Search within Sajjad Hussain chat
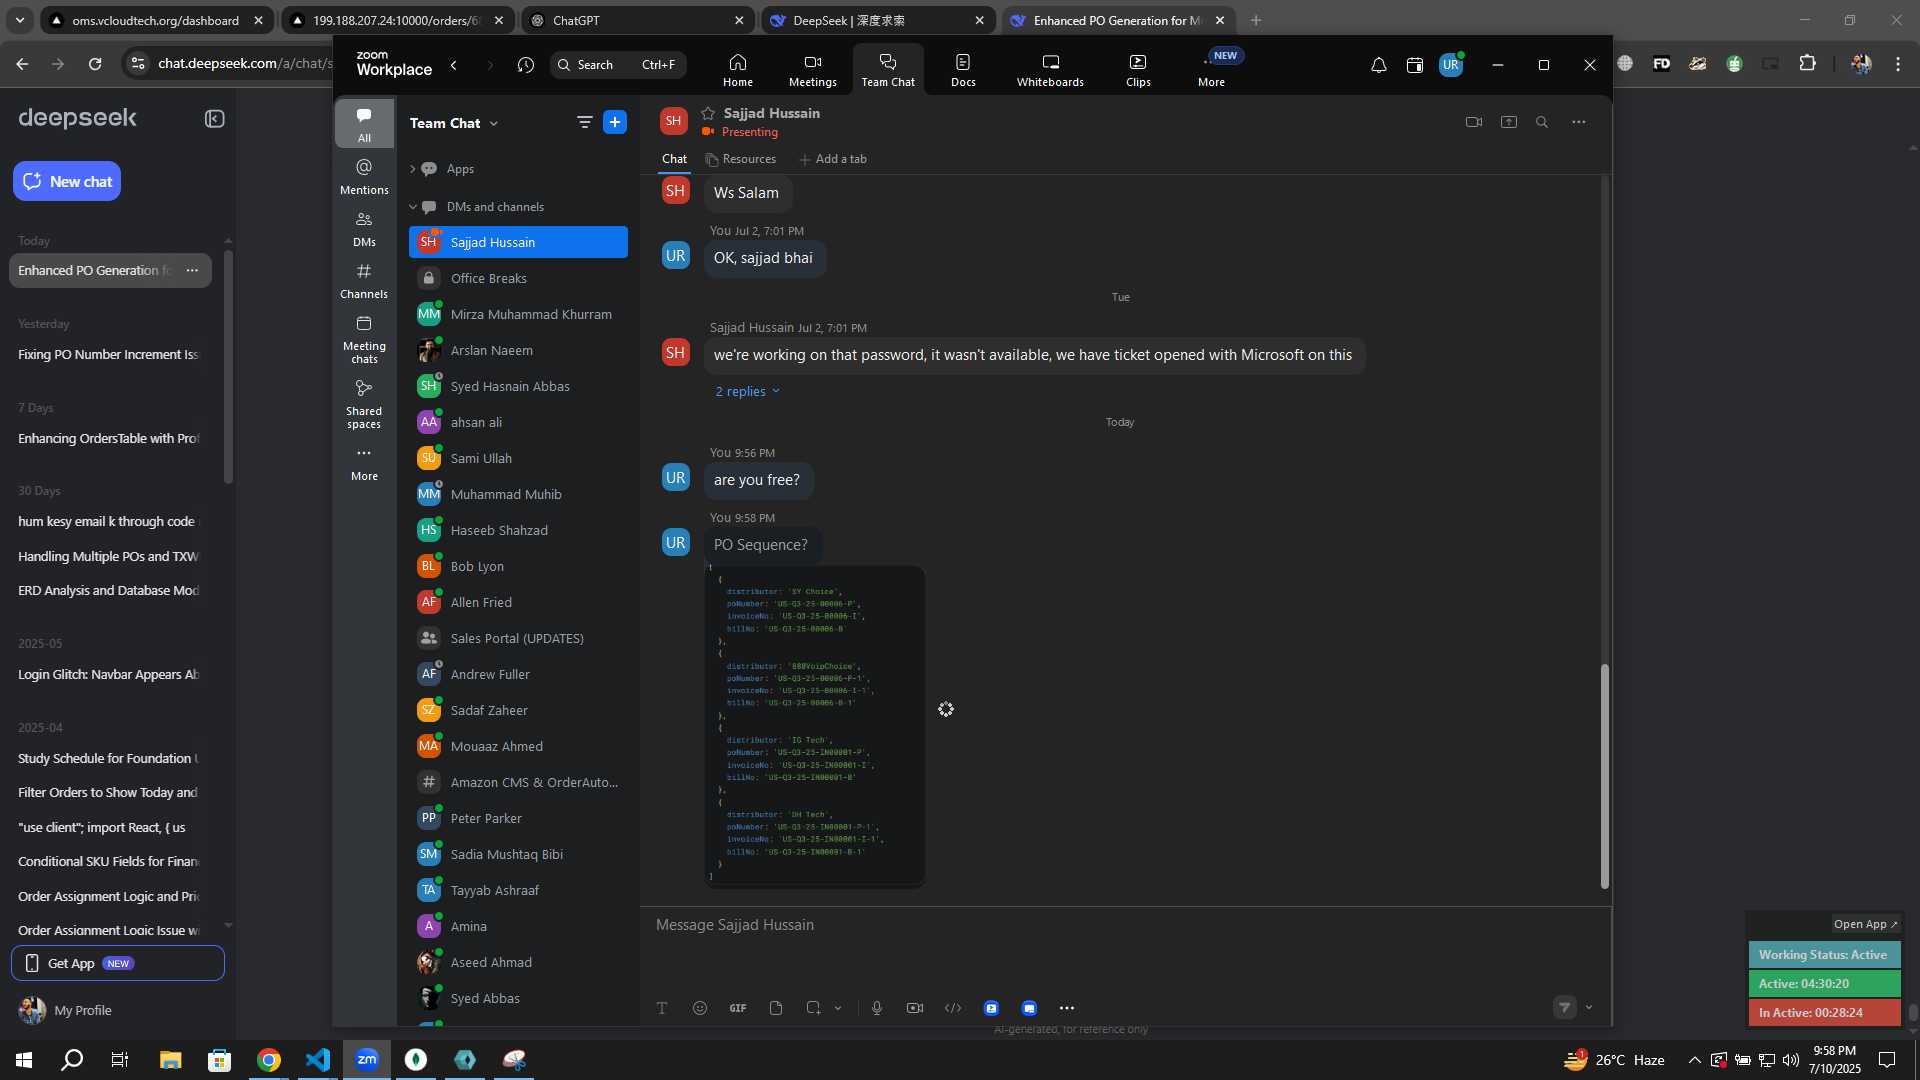The image size is (1920, 1080). pos(1542,122)
